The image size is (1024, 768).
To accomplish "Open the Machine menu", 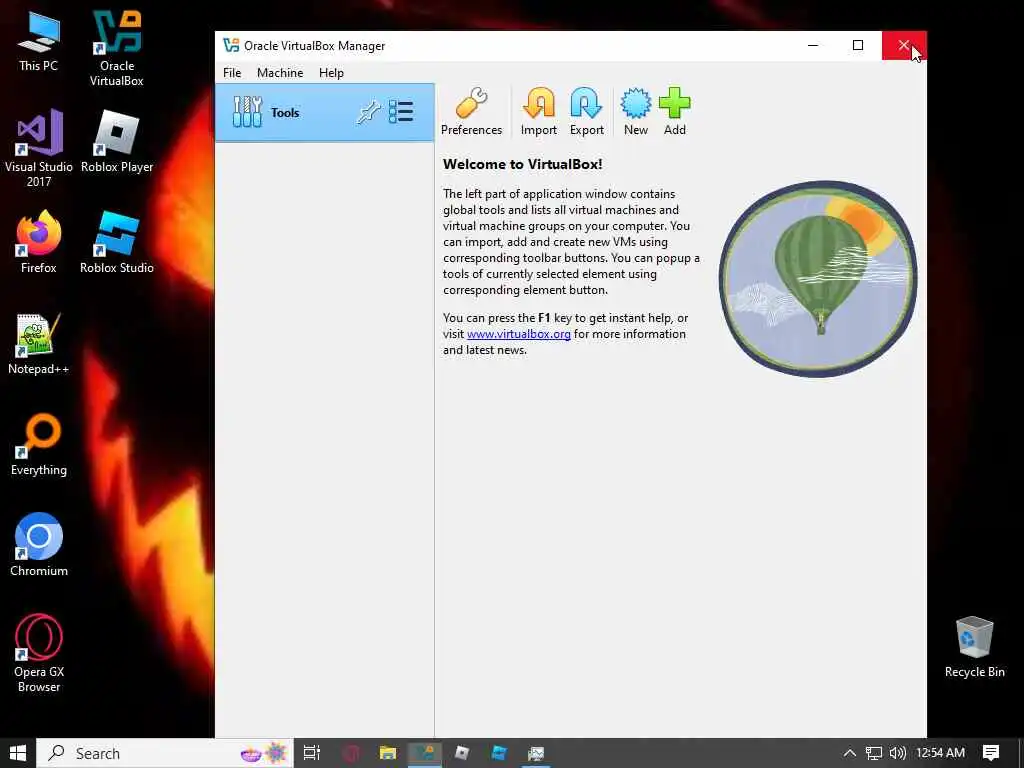I will tap(280, 72).
